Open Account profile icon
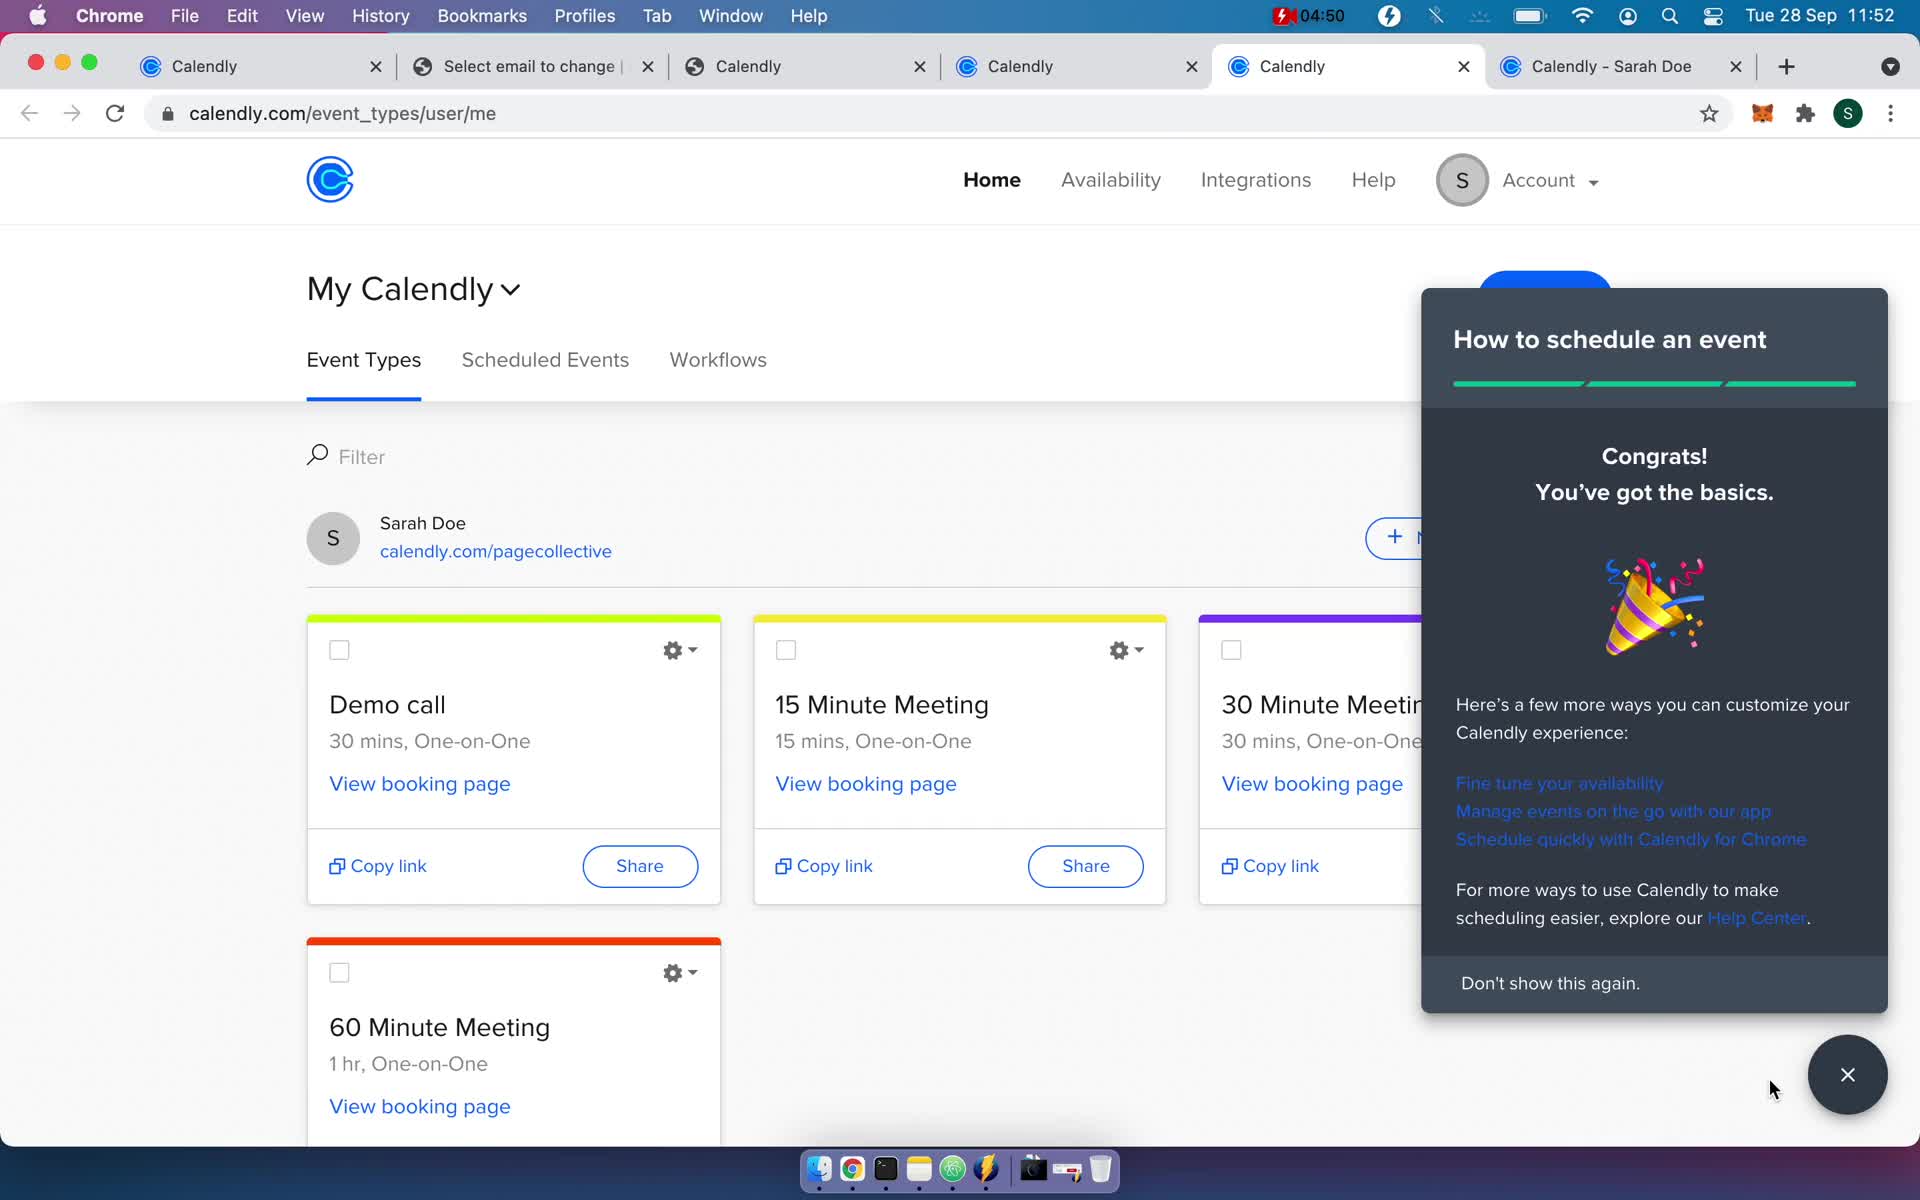The height and width of the screenshot is (1200, 1920). pyautogui.click(x=1460, y=180)
